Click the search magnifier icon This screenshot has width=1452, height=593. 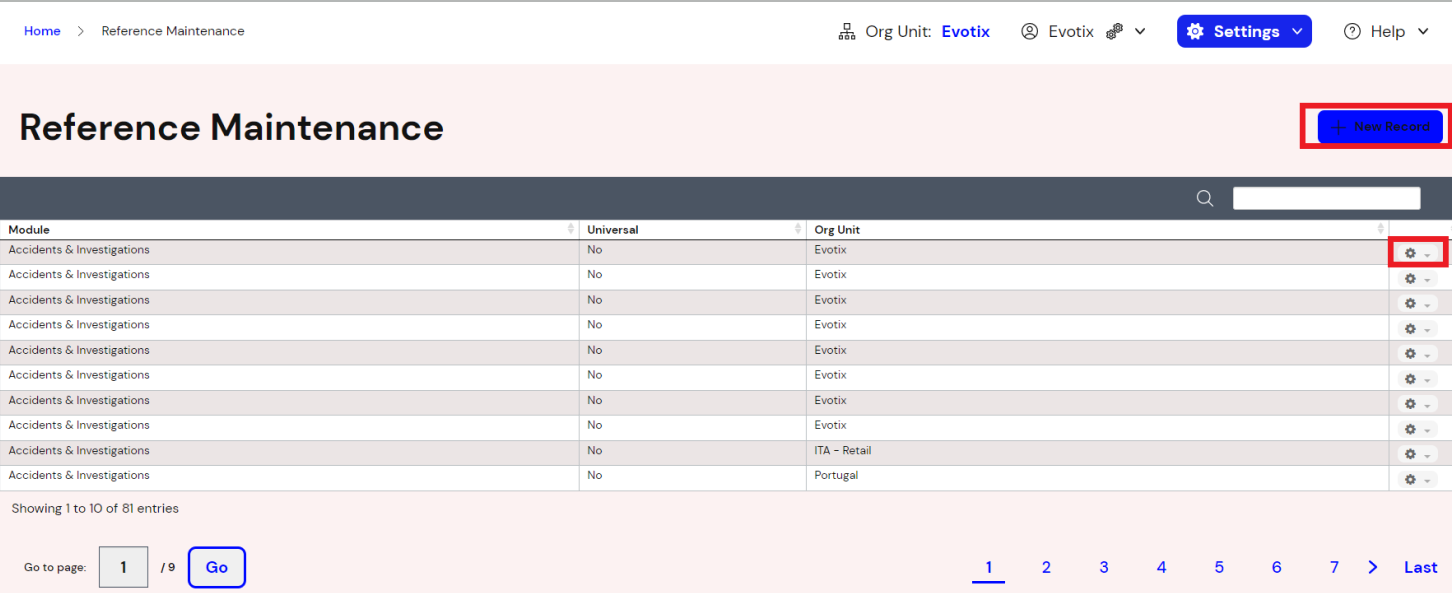pos(1204,198)
